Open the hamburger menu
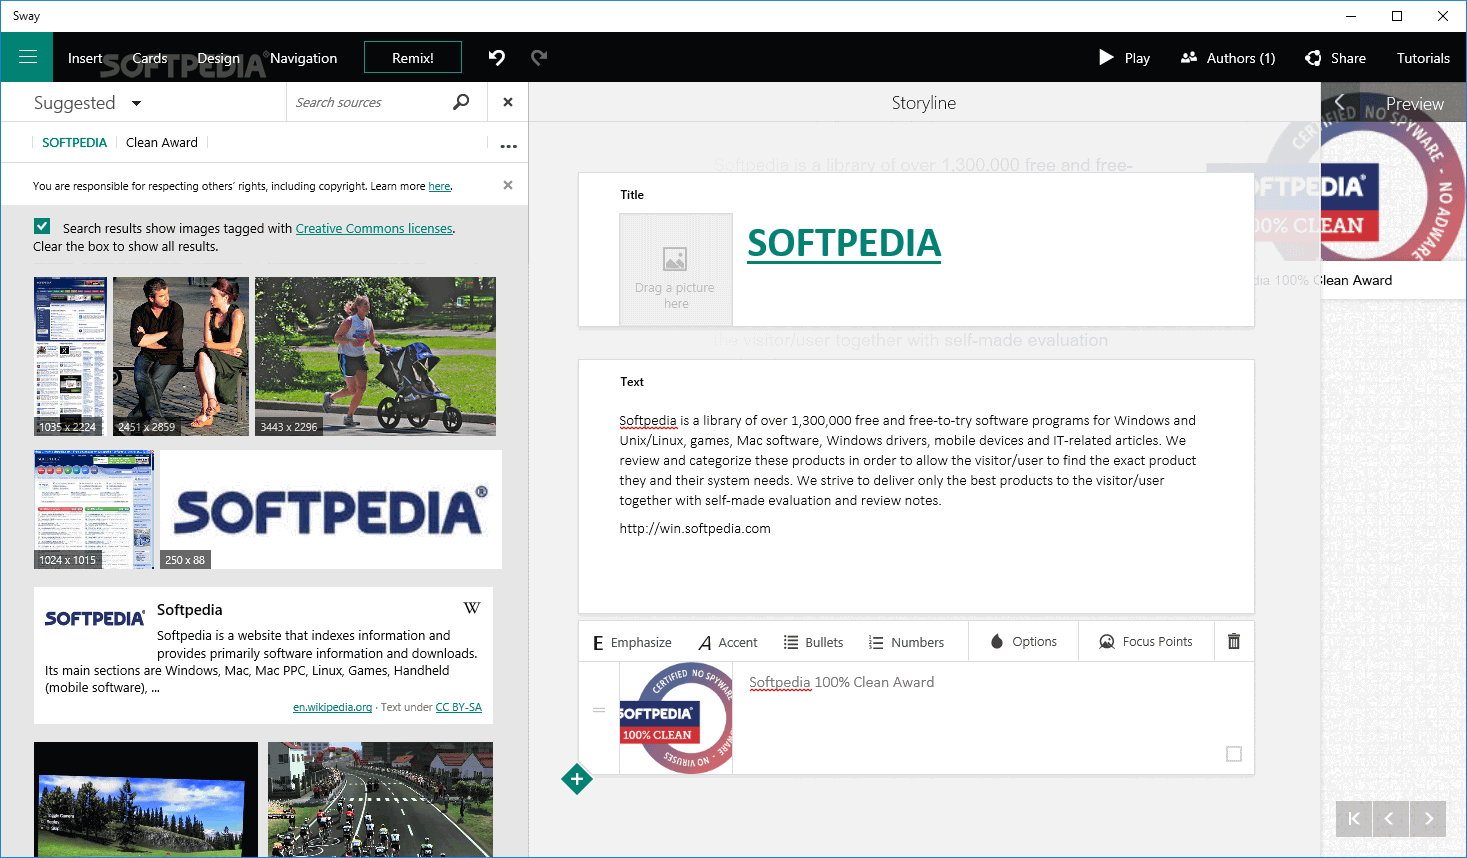The image size is (1467, 858). 26,57
